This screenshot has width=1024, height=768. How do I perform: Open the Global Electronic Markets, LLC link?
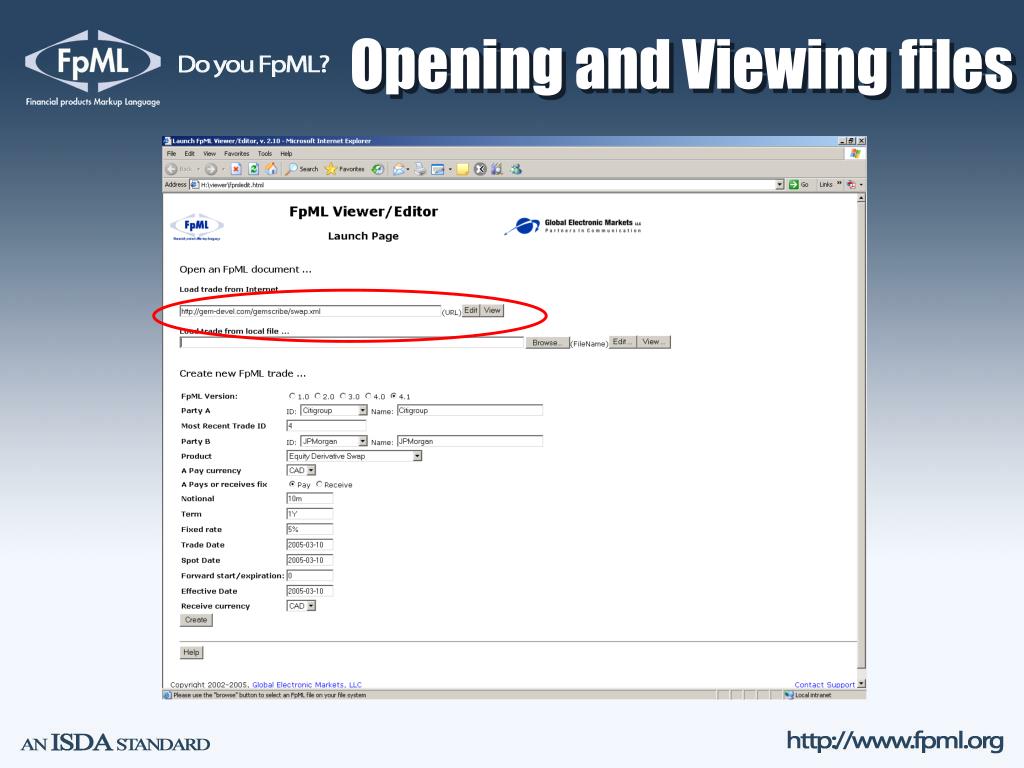(307, 684)
